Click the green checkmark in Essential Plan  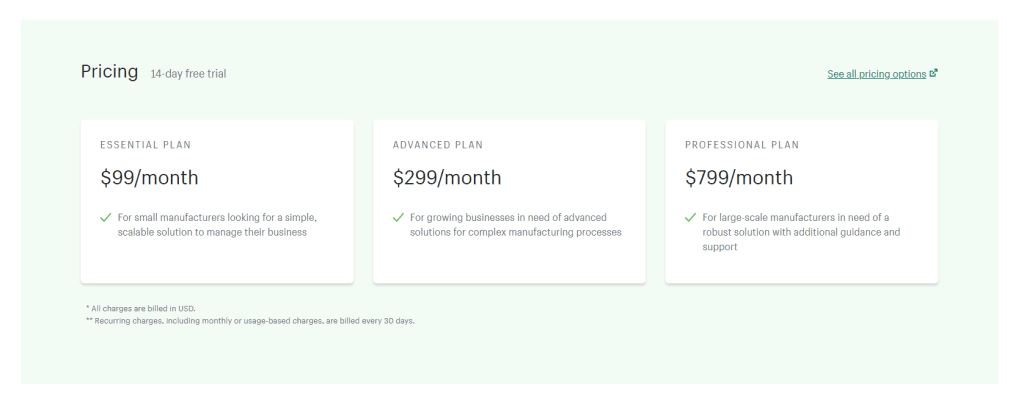106,217
